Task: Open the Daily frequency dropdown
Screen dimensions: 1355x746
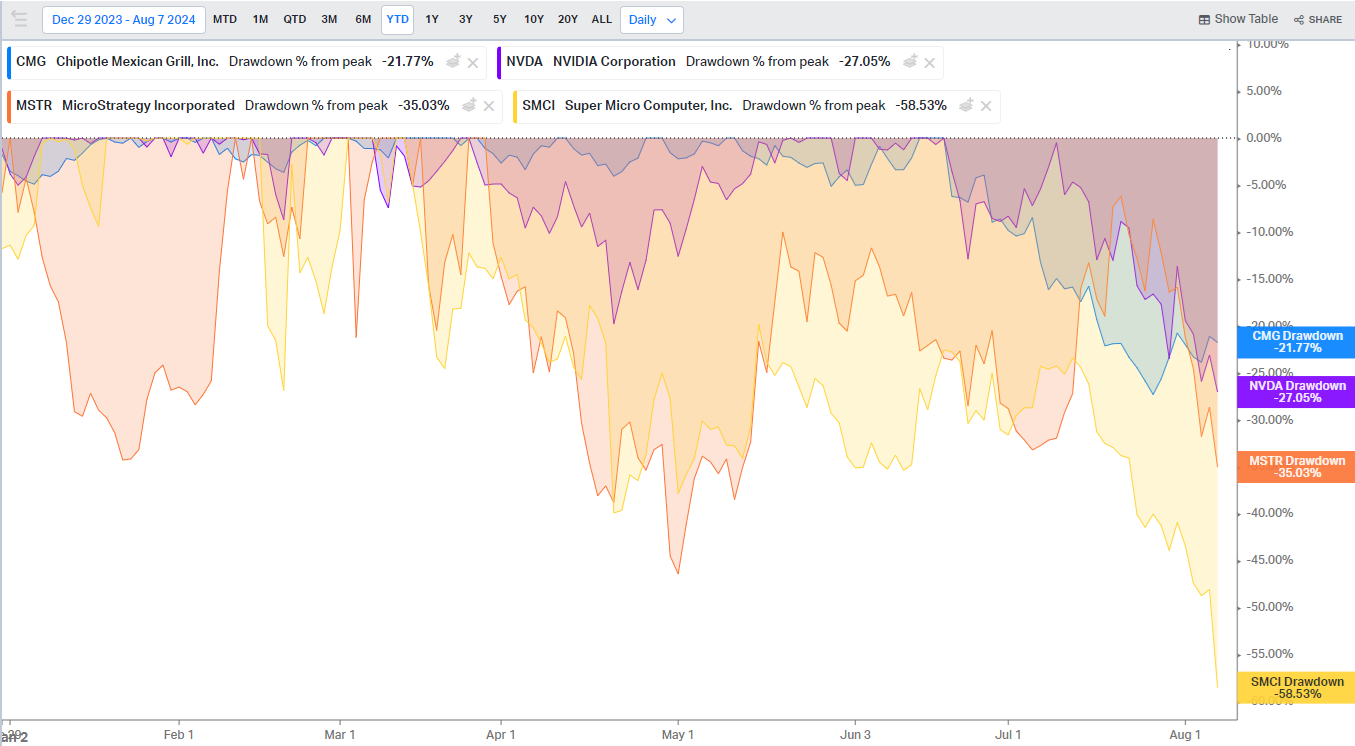Action: [x=652, y=20]
